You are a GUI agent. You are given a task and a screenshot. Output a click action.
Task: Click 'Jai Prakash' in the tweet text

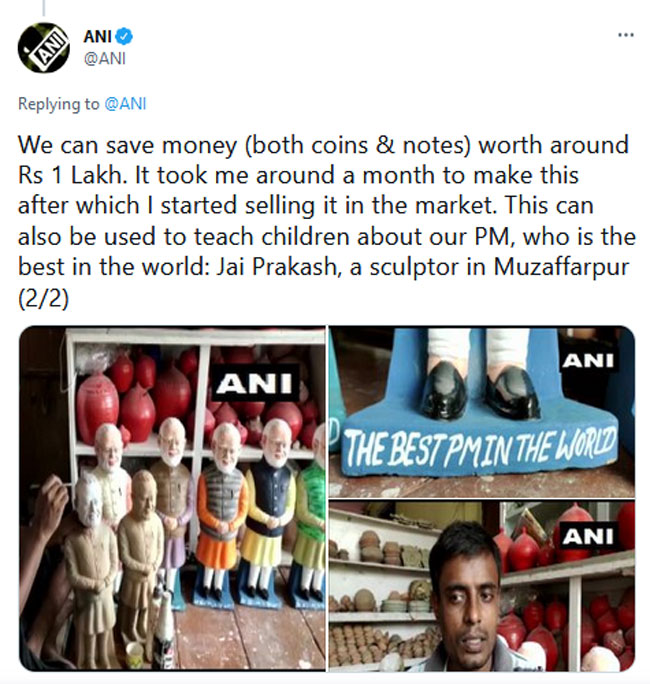pyautogui.click(x=278, y=267)
